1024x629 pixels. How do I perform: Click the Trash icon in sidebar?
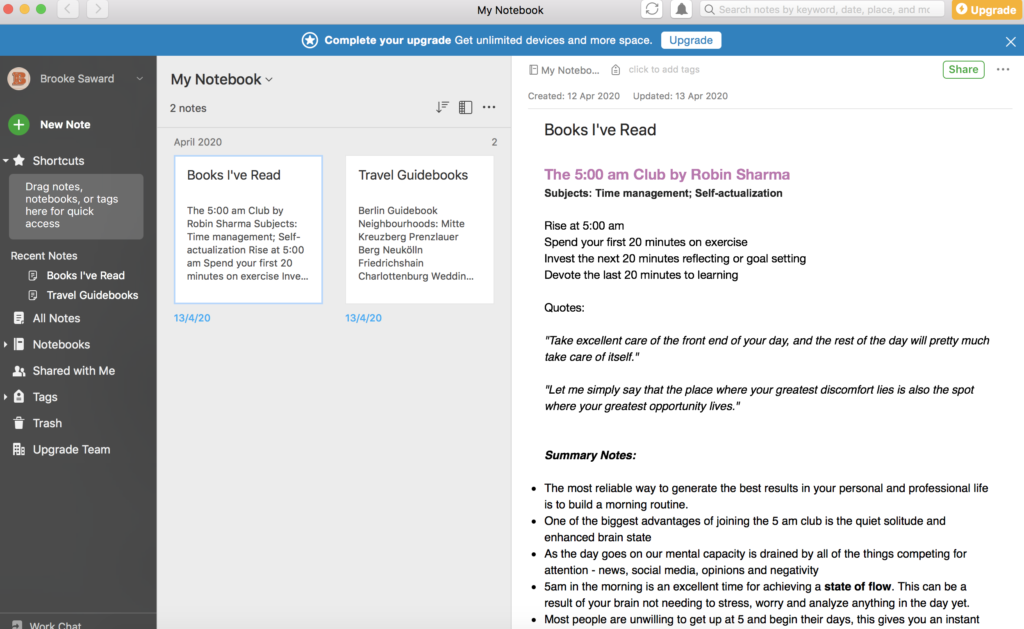tap(19, 423)
